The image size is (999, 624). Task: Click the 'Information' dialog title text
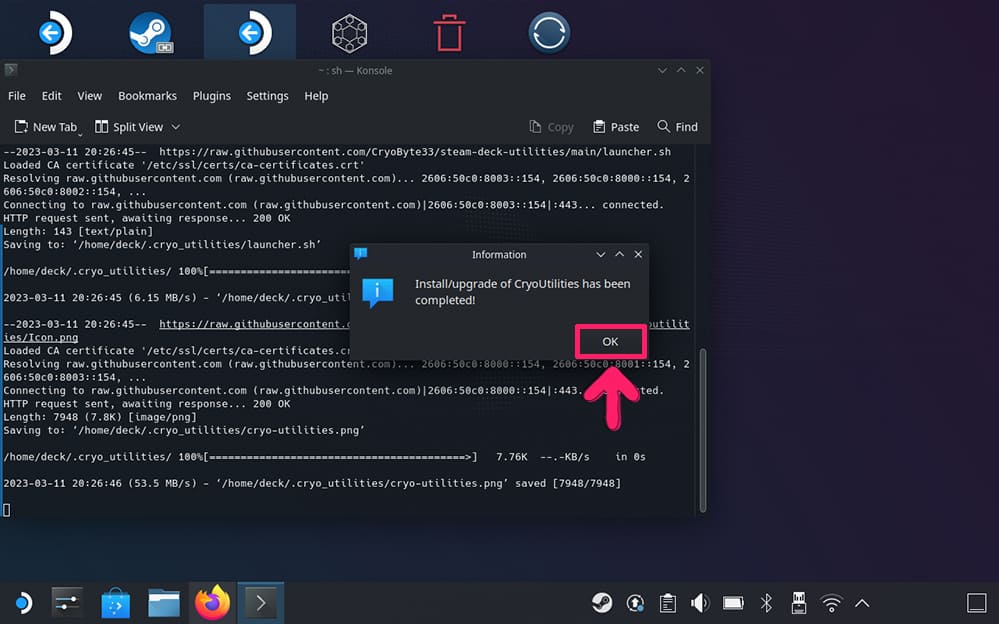point(499,254)
